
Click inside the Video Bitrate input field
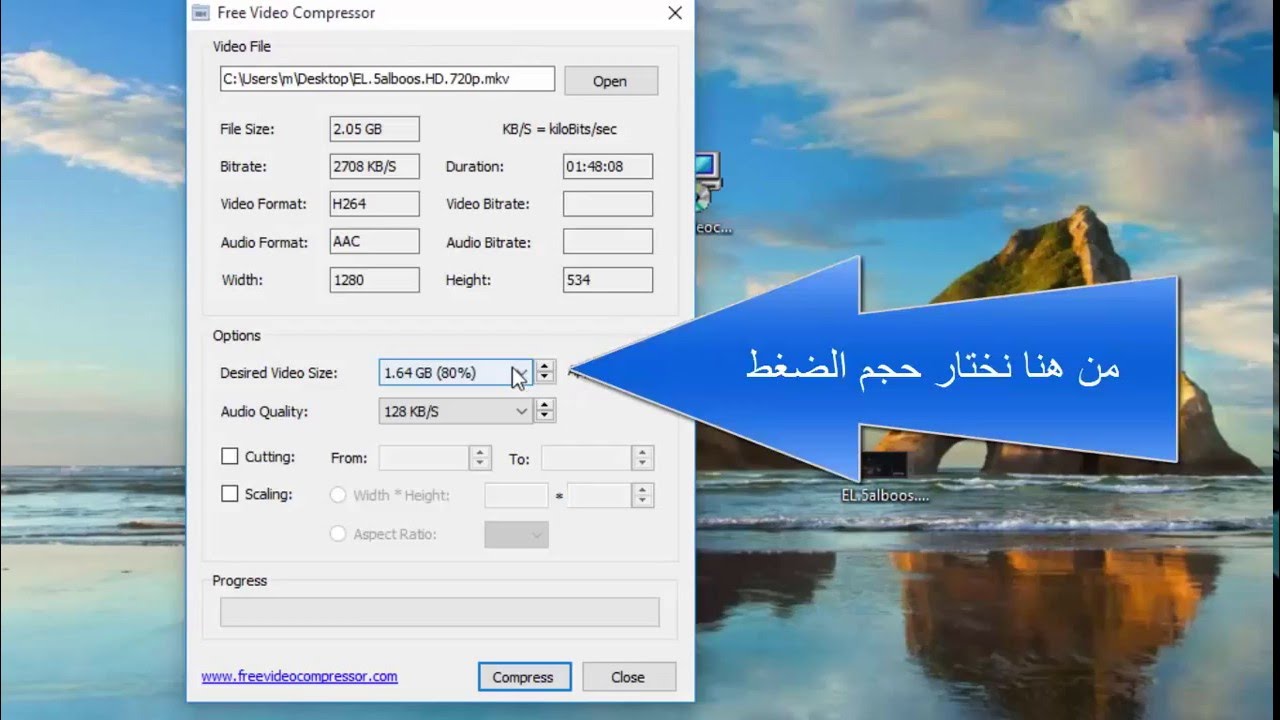coord(606,203)
